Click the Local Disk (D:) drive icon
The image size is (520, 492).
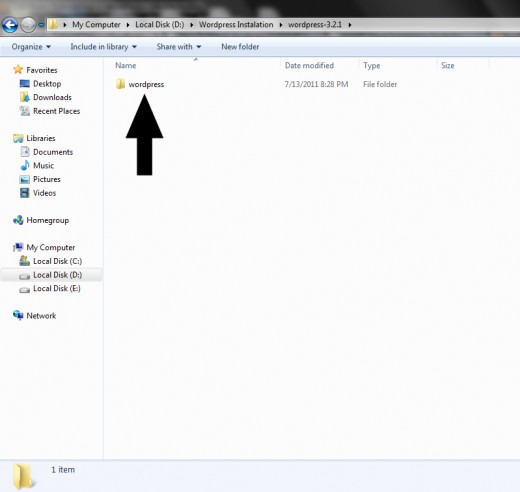point(25,276)
